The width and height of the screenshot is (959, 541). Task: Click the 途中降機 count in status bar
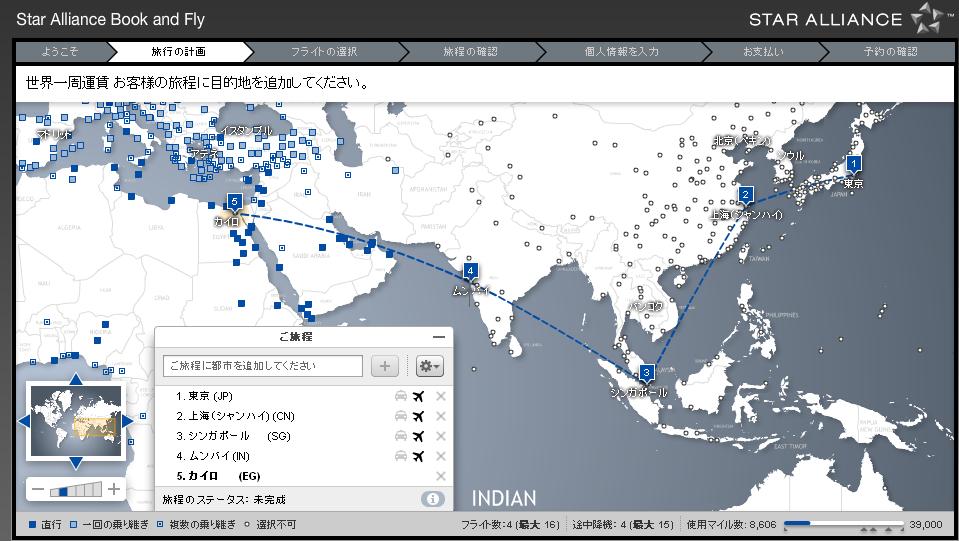click(623, 524)
